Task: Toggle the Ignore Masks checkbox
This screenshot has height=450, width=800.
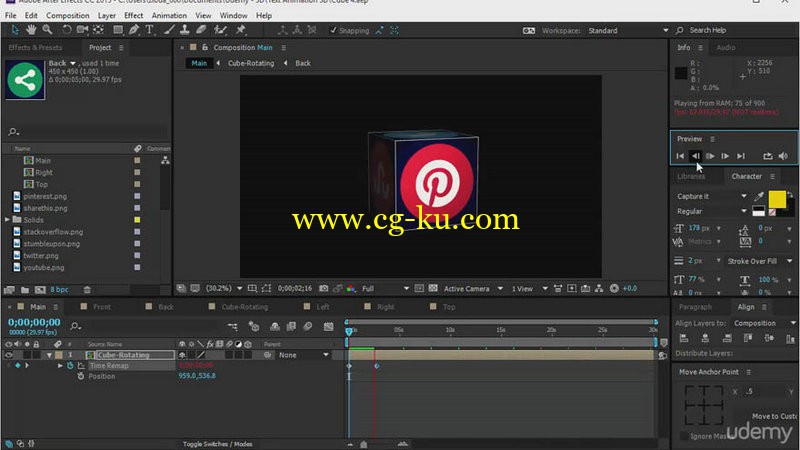Action: [x=684, y=436]
